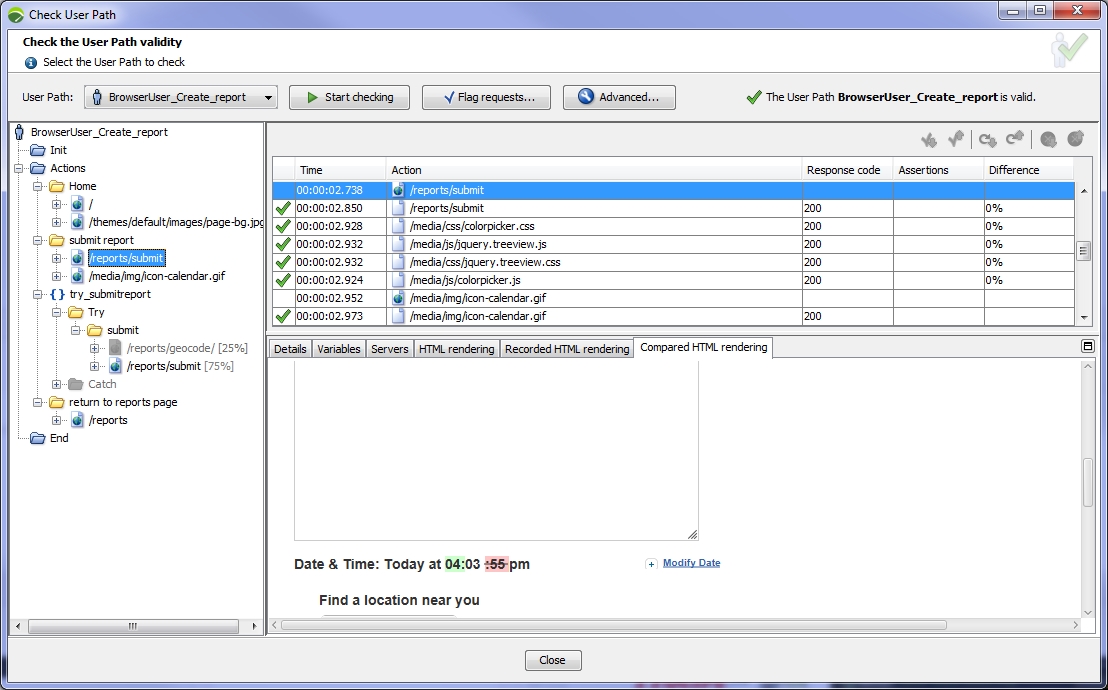Click the Flag requests... button

tap(486, 98)
